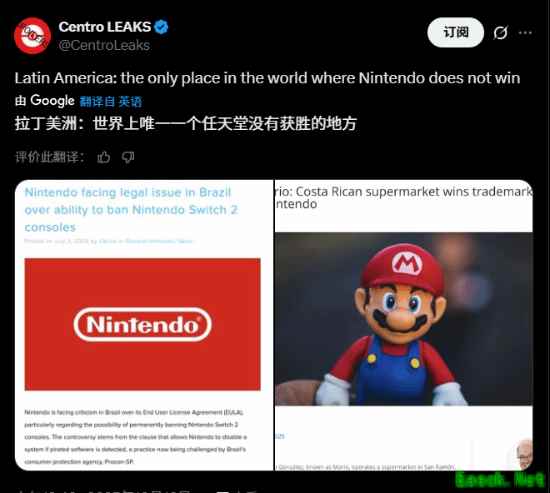Open the Centro LEAKS display name
Image resolution: width=550 pixels, height=493 pixels.
[x=105, y=27]
